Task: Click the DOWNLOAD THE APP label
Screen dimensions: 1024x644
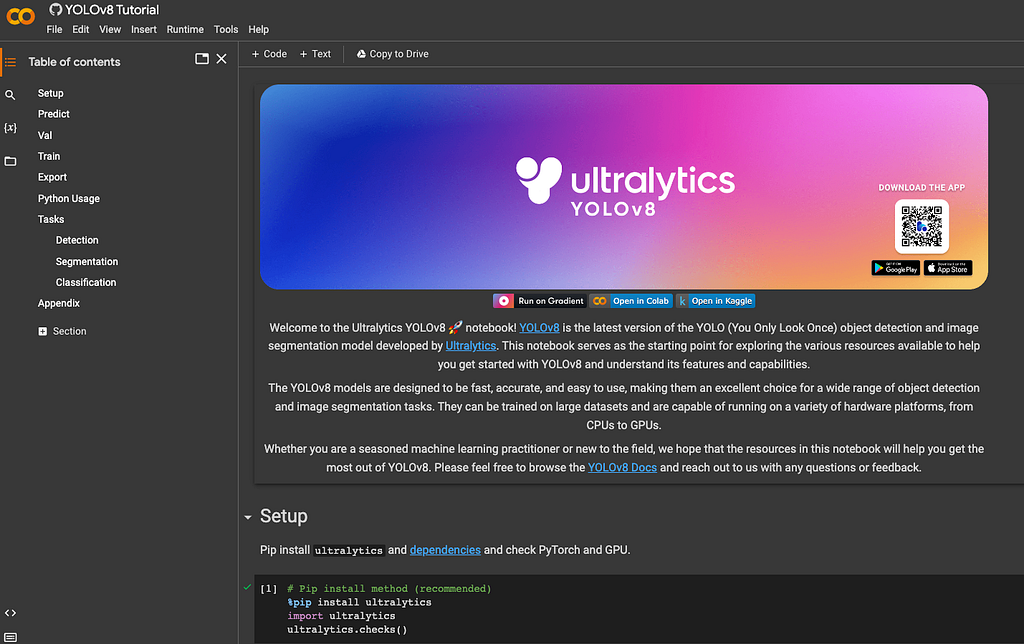Action: pos(921,187)
